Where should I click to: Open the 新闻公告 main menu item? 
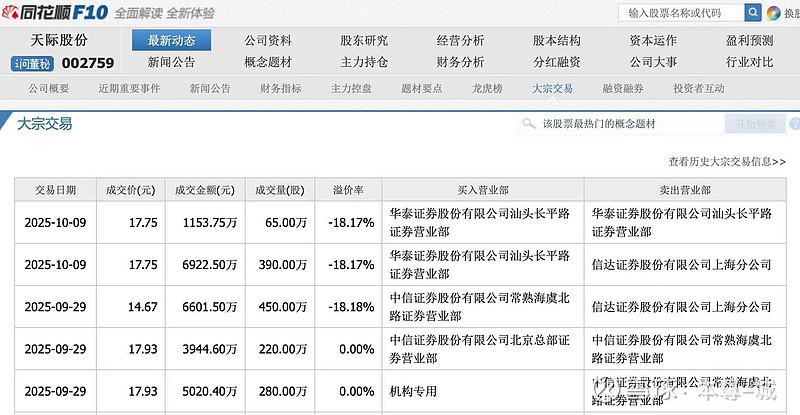[171, 62]
